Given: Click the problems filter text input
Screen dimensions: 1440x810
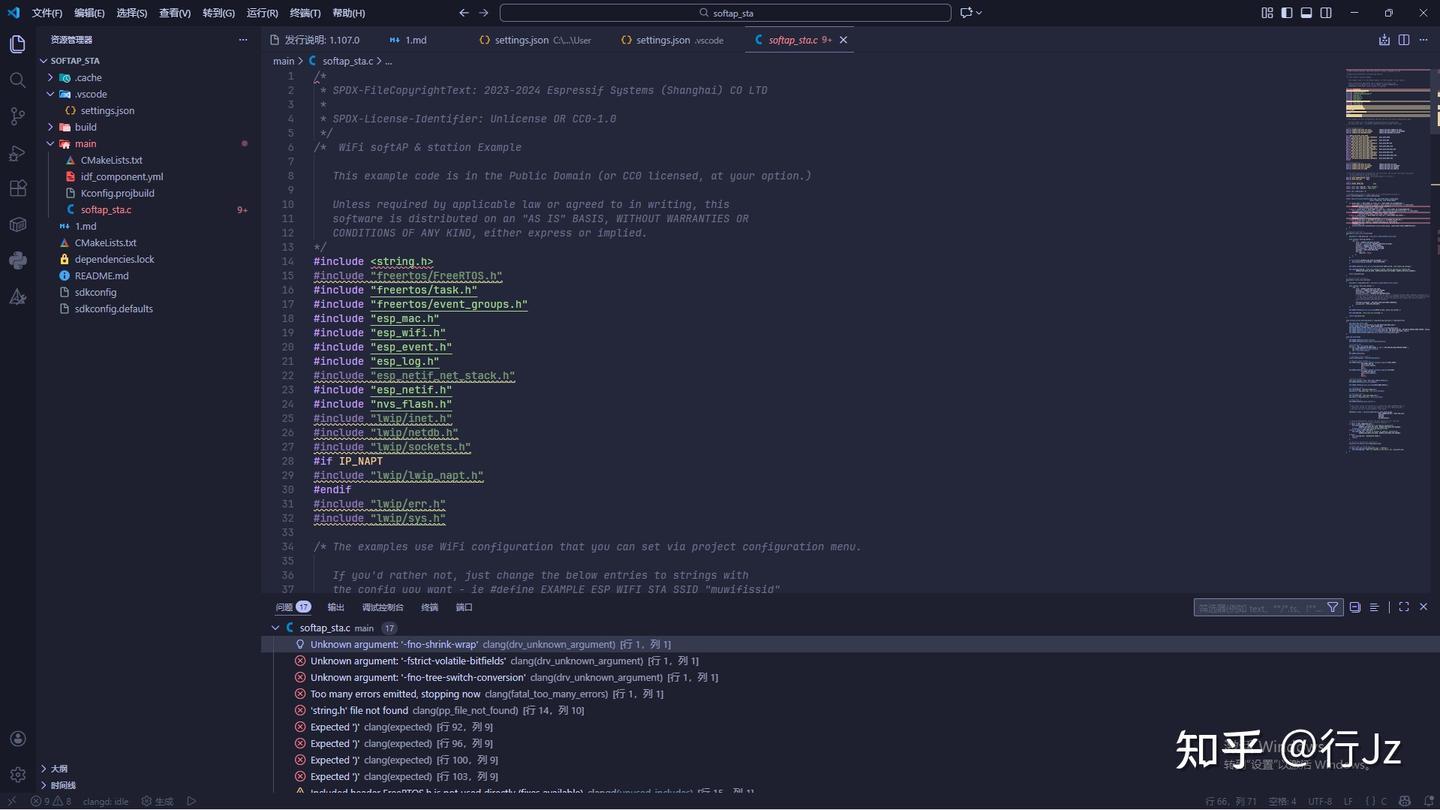Looking at the screenshot, I should coord(1260,607).
